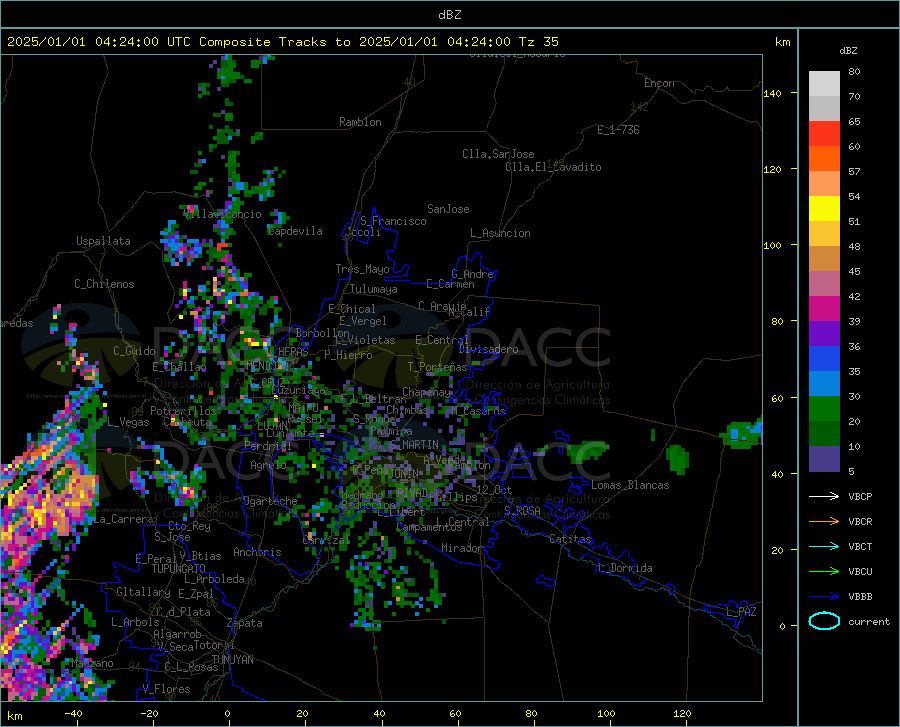The height and width of the screenshot is (727, 900).
Task: Click the 'SanJose' map label
Action: click(448, 209)
